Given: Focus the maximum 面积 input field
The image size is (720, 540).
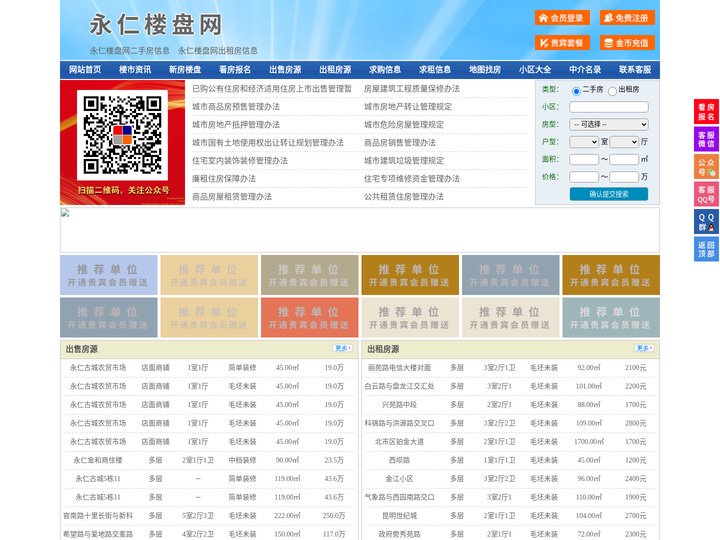Looking at the screenshot, I should tap(624, 159).
